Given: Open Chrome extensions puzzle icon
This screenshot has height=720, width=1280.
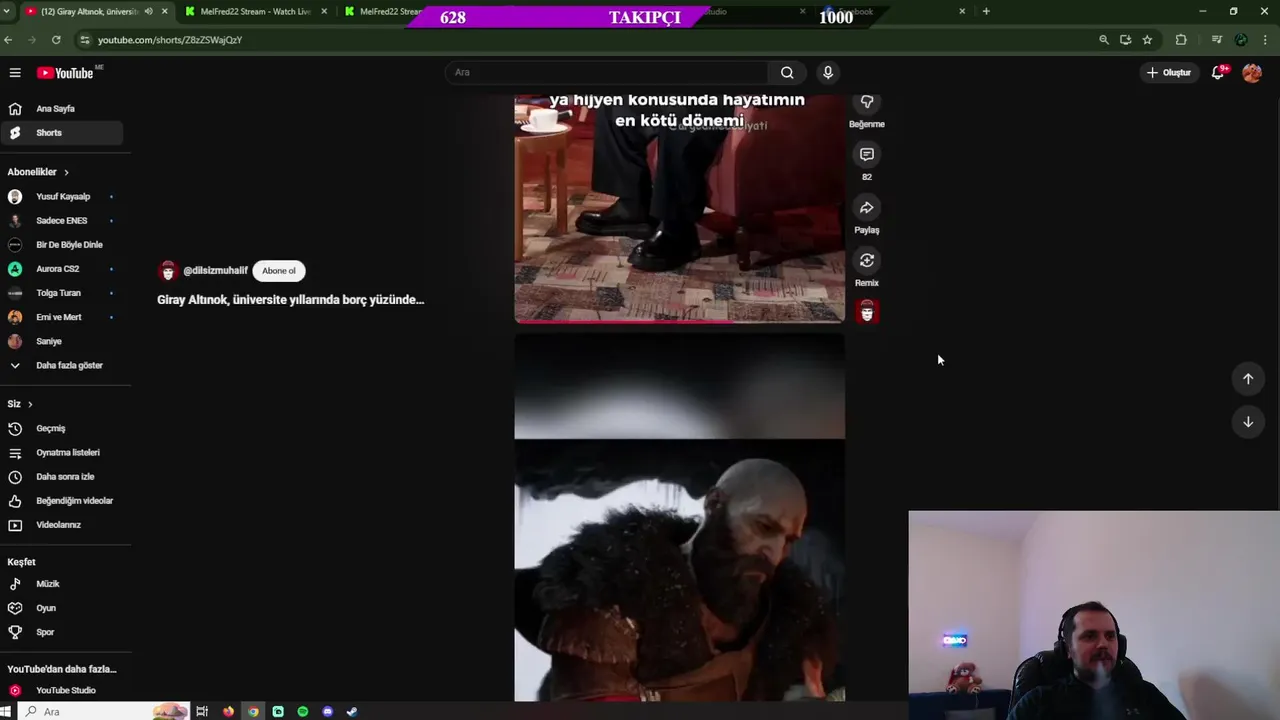Looking at the screenshot, I should [x=1181, y=40].
